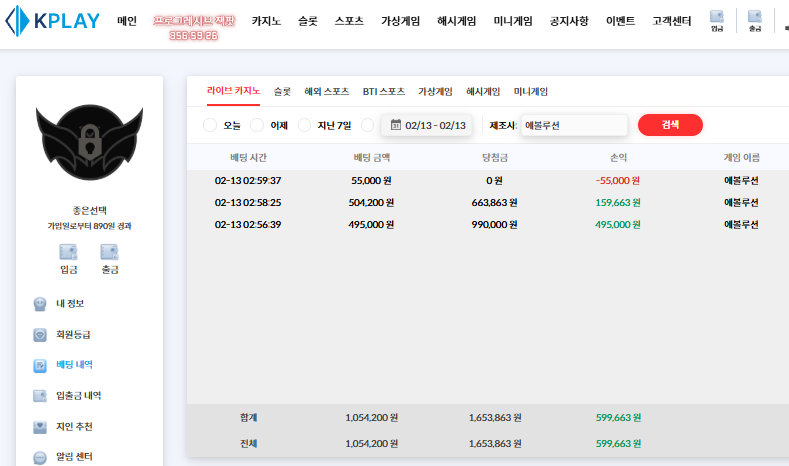This screenshot has width=789, height=466.
Task: Open the 02/13 - 02/13 date range picker
Action: pos(430,125)
